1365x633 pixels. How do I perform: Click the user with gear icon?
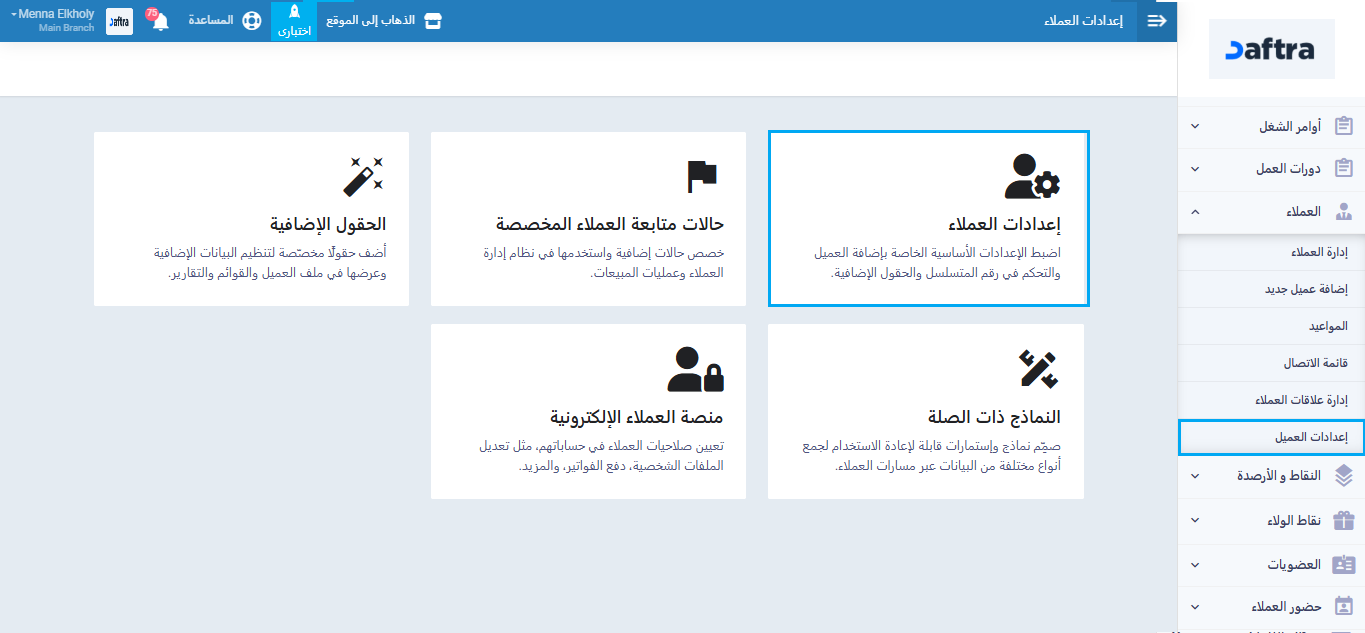point(1032,176)
